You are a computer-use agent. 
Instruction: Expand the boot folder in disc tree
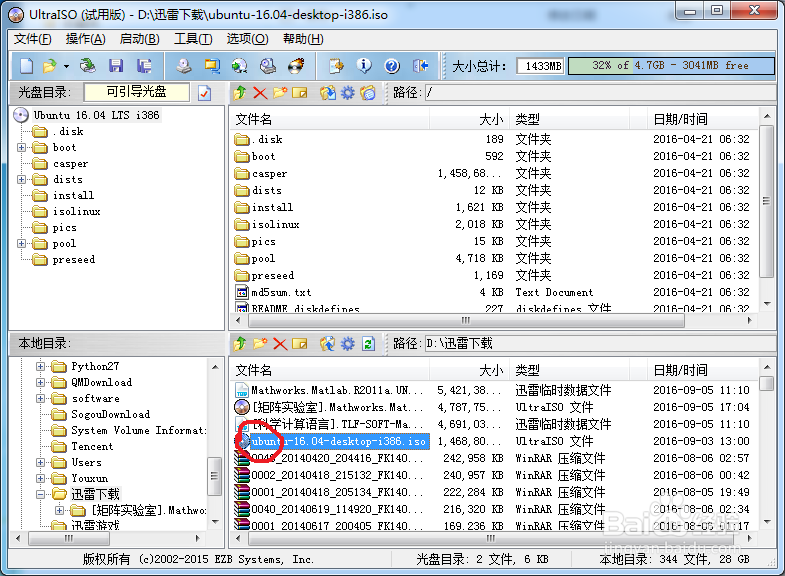pos(21,148)
